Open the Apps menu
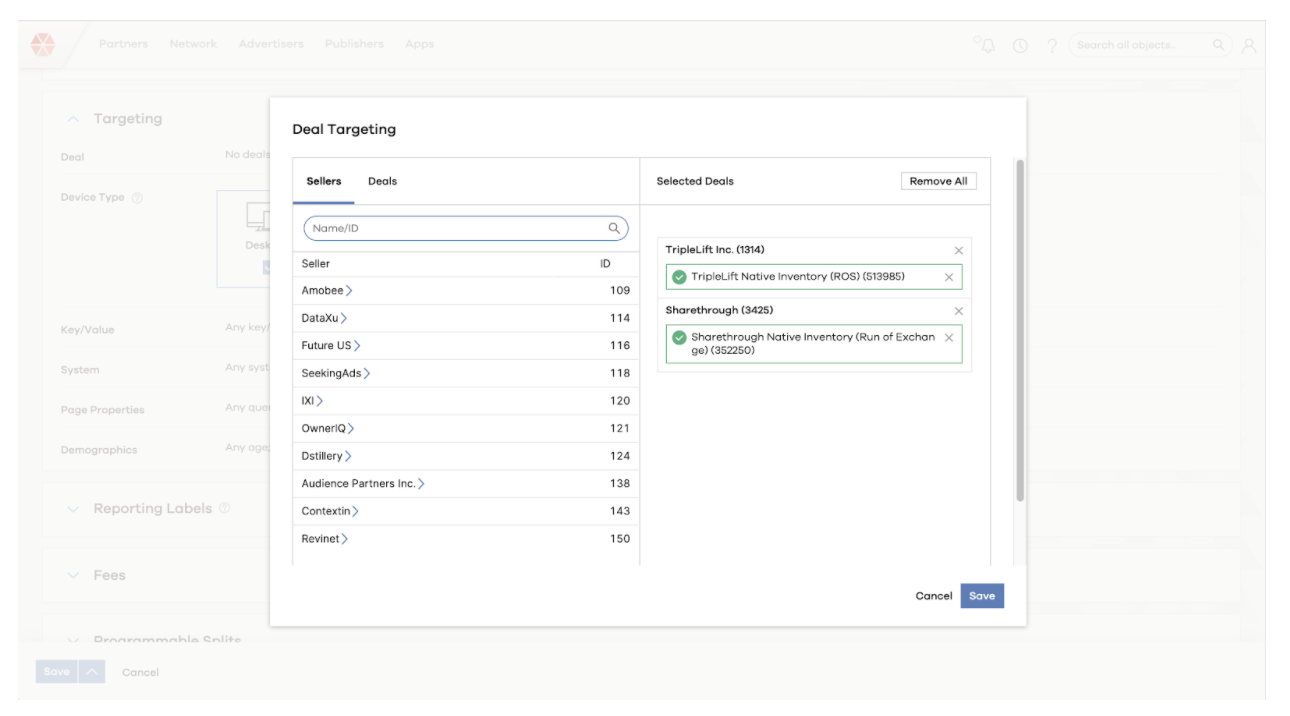The width and height of the screenshot is (1290, 716). (420, 44)
